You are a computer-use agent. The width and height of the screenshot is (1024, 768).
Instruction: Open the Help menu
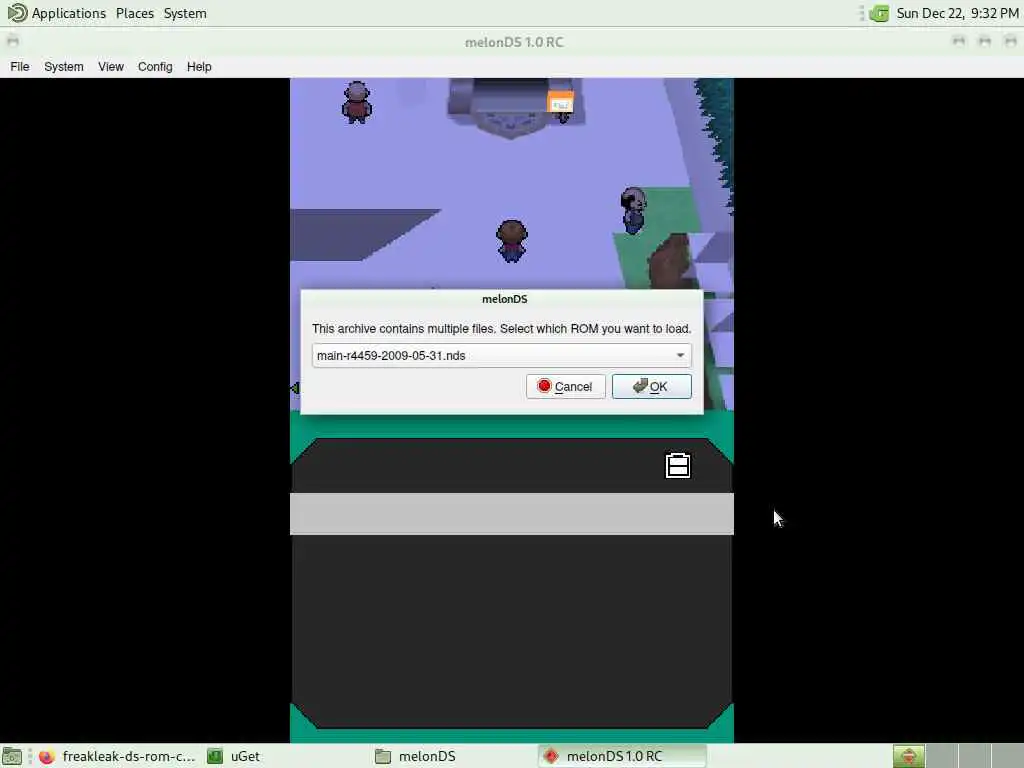[x=199, y=67]
